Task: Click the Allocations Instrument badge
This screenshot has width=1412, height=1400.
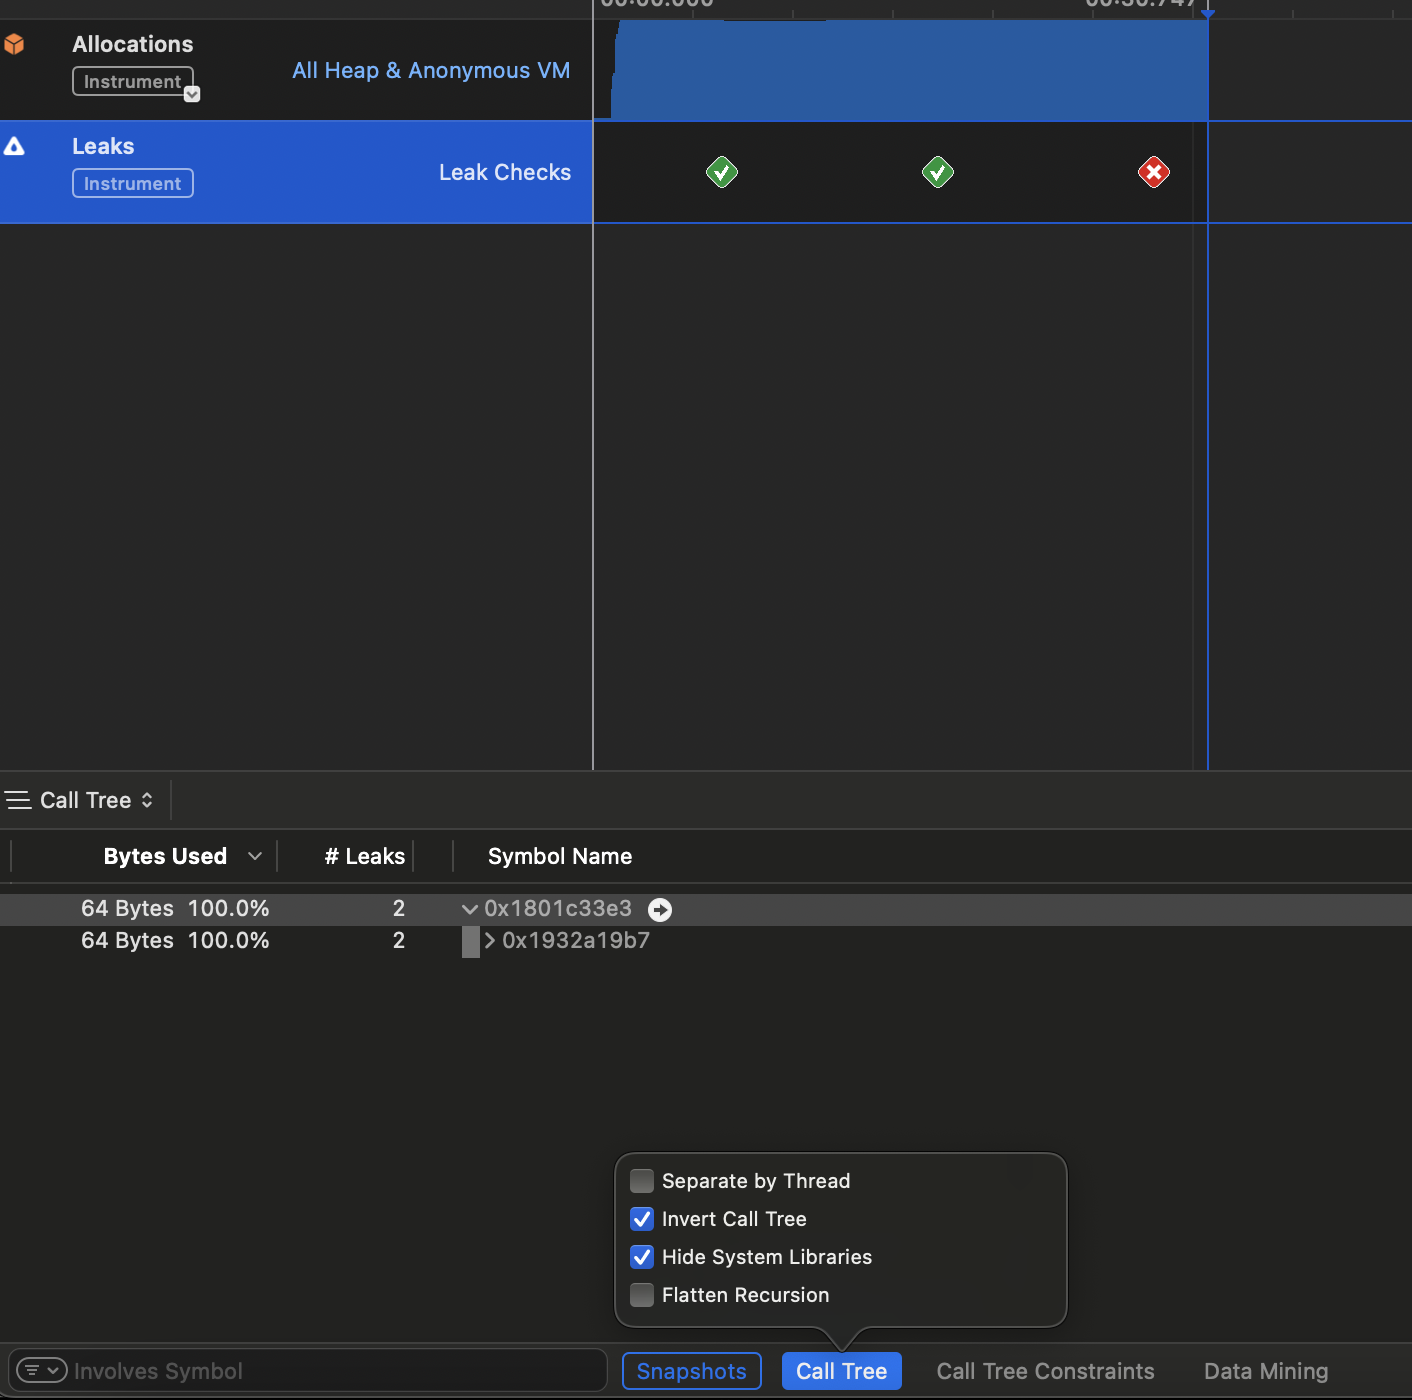Action: click(133, 82)
